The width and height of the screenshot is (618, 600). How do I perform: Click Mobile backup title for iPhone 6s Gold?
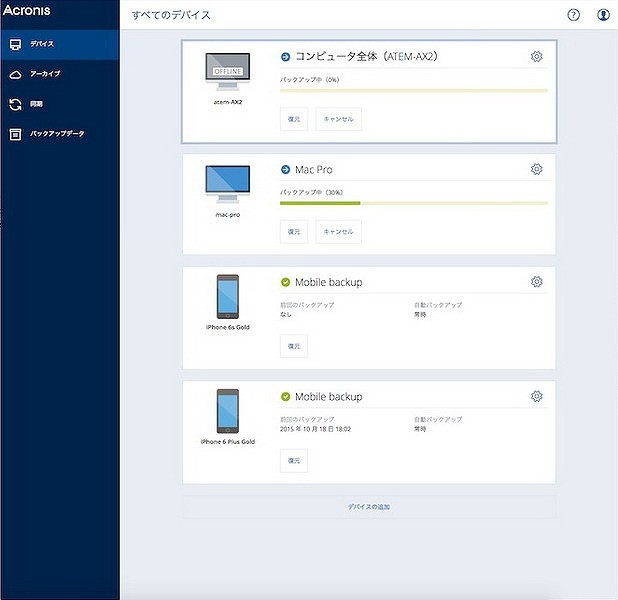click(329, 282)
